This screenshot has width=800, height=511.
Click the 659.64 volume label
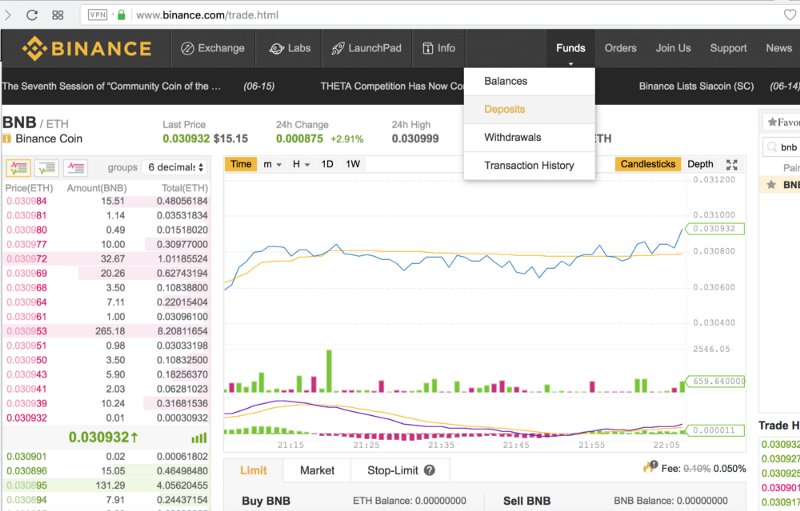[715, 381]
